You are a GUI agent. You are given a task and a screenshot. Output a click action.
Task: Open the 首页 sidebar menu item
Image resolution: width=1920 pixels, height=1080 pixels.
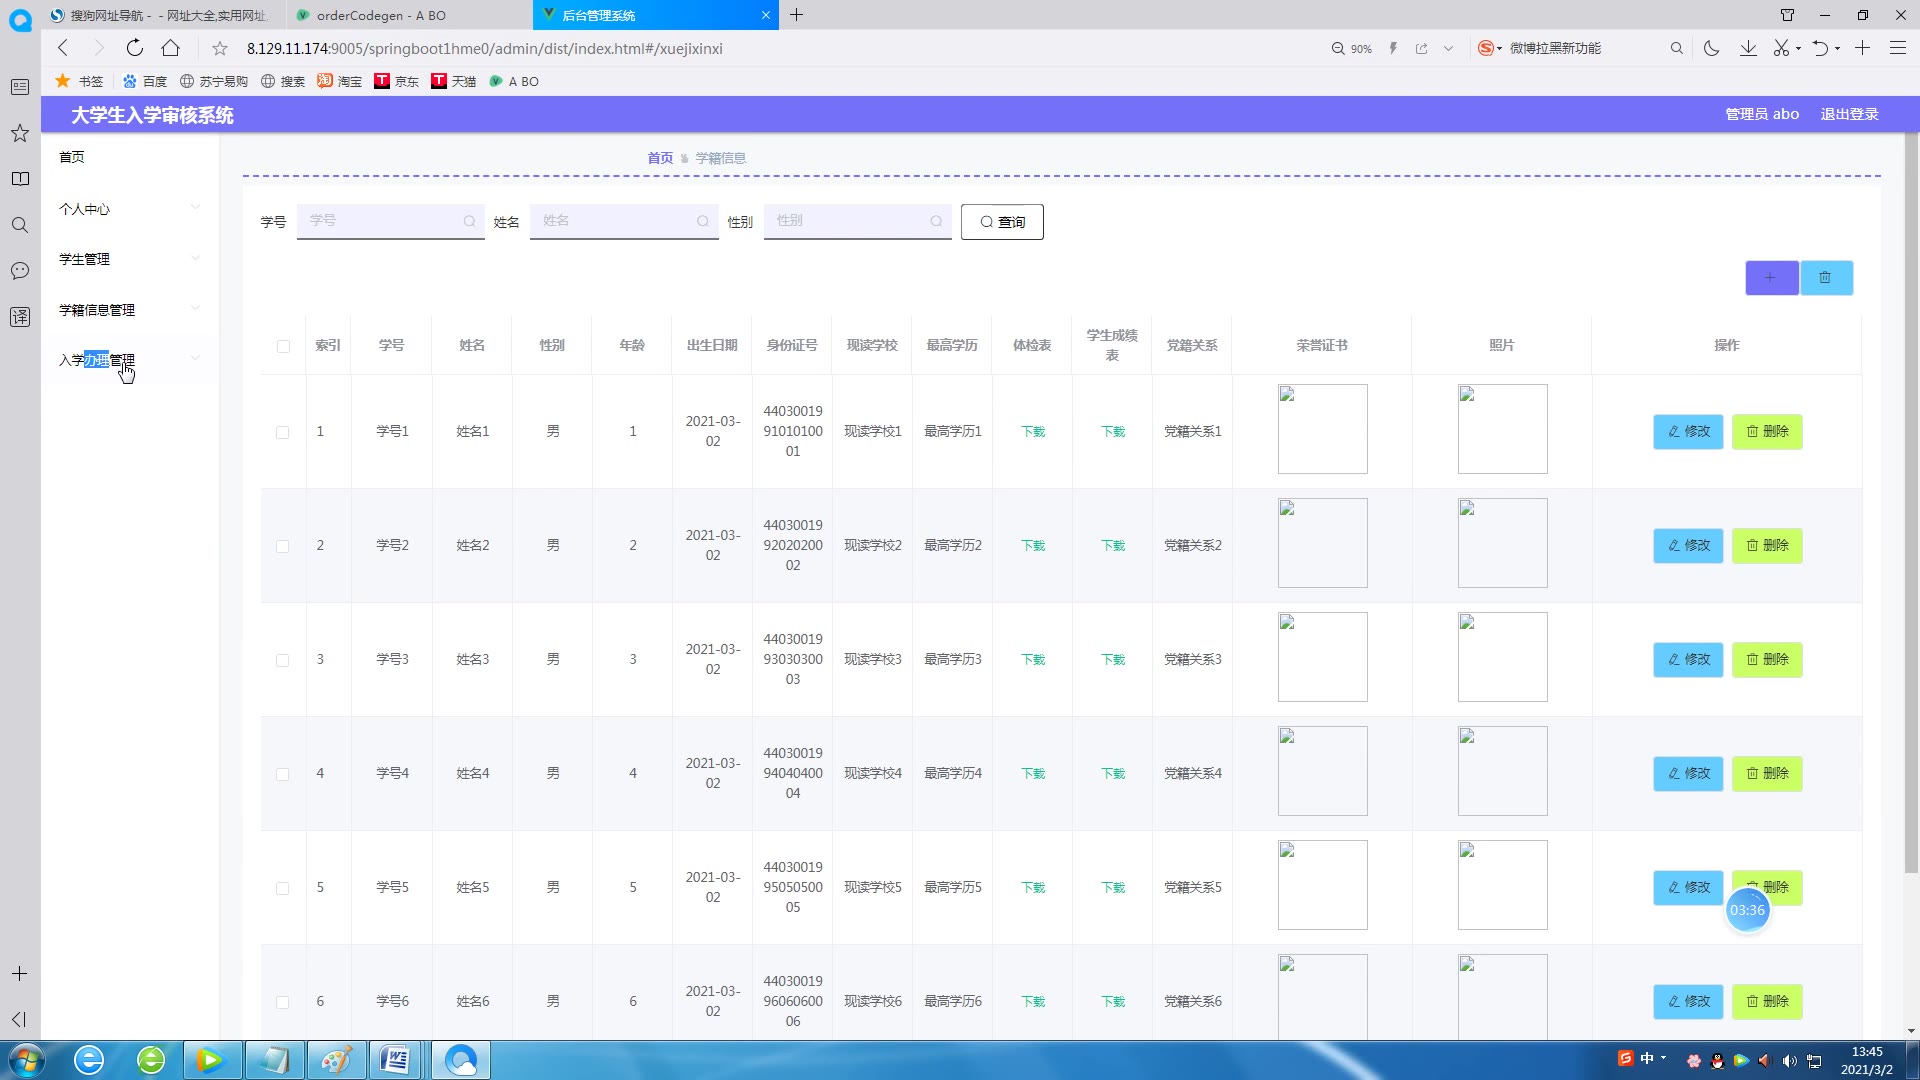tap(72, 157)
